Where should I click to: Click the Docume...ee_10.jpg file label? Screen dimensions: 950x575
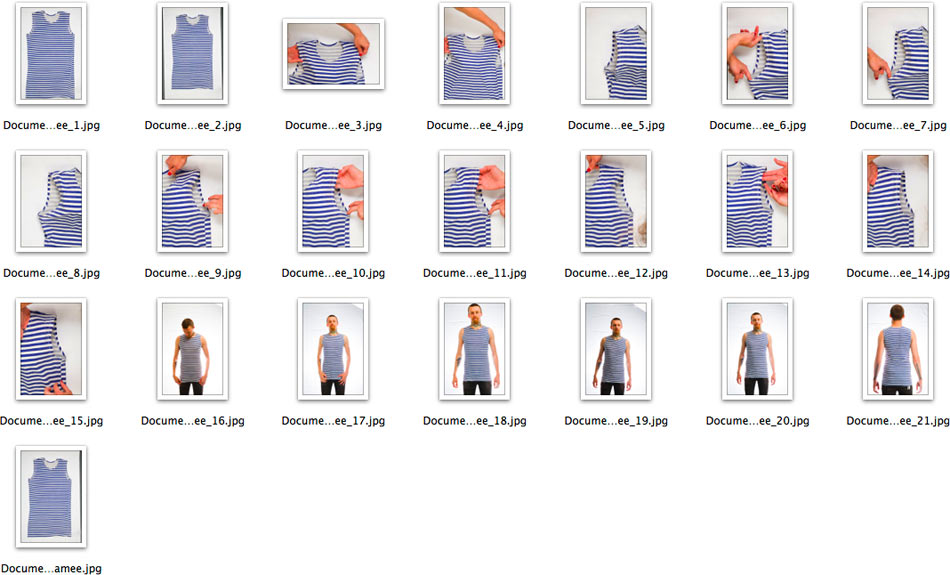333,273
